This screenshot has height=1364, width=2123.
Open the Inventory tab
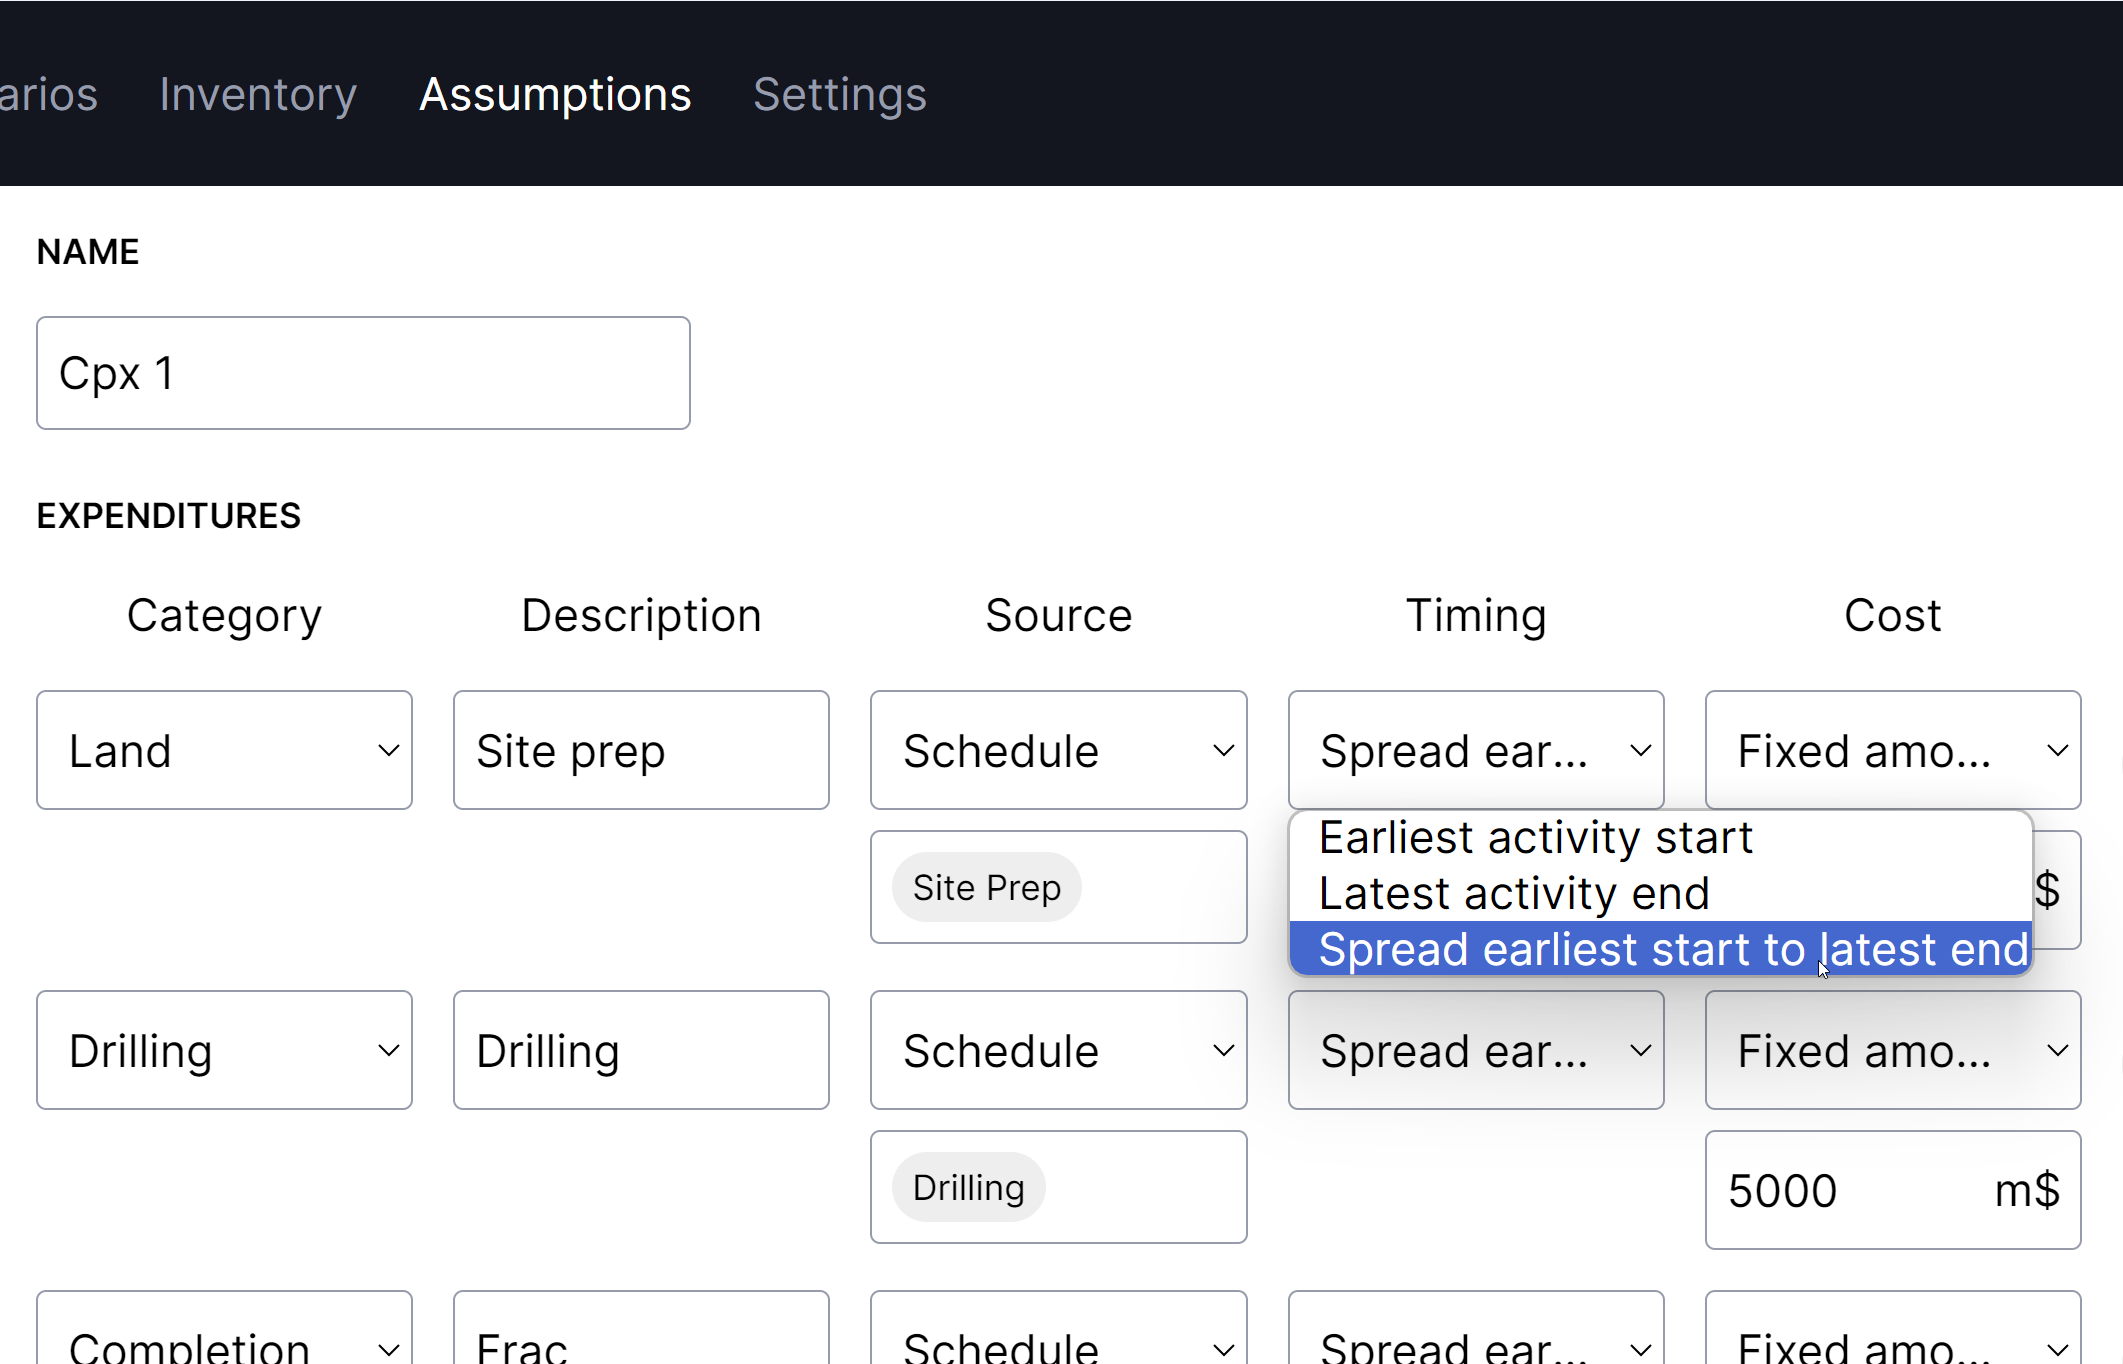(257, 95)
